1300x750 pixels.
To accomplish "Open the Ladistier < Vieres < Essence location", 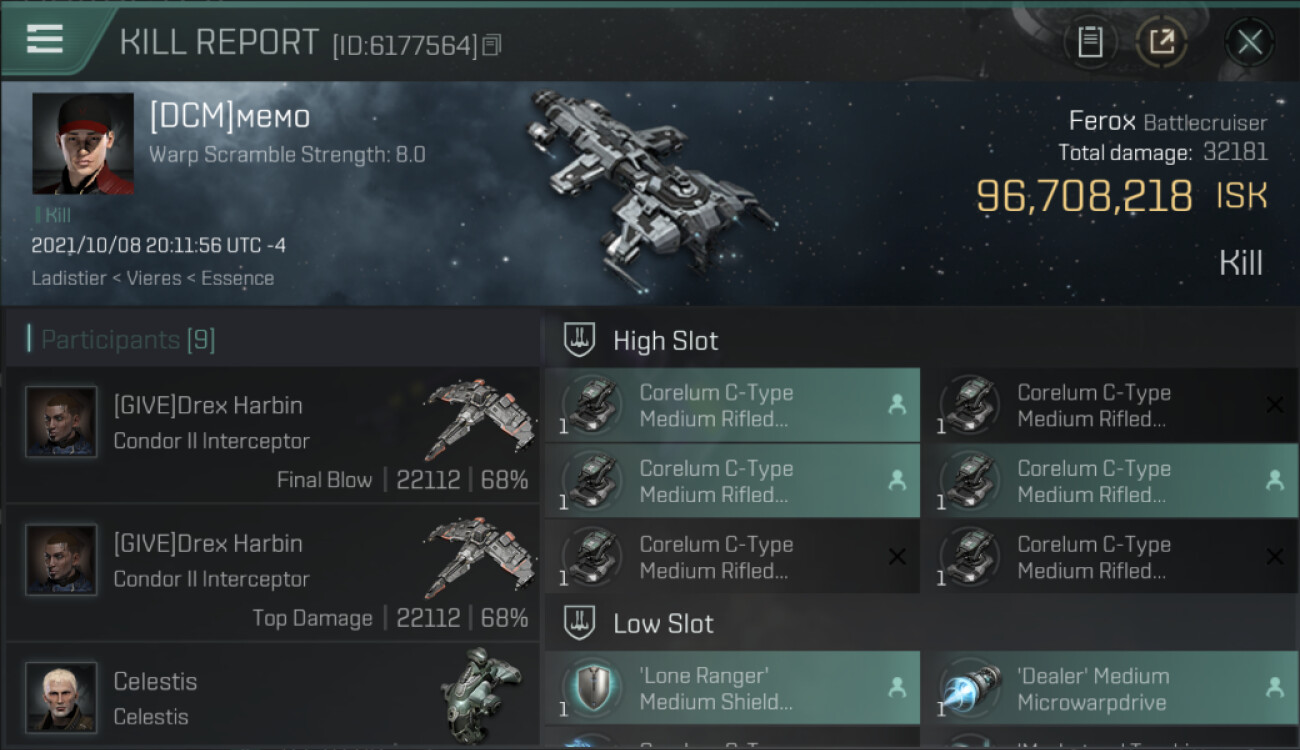I will pos(152,278).
